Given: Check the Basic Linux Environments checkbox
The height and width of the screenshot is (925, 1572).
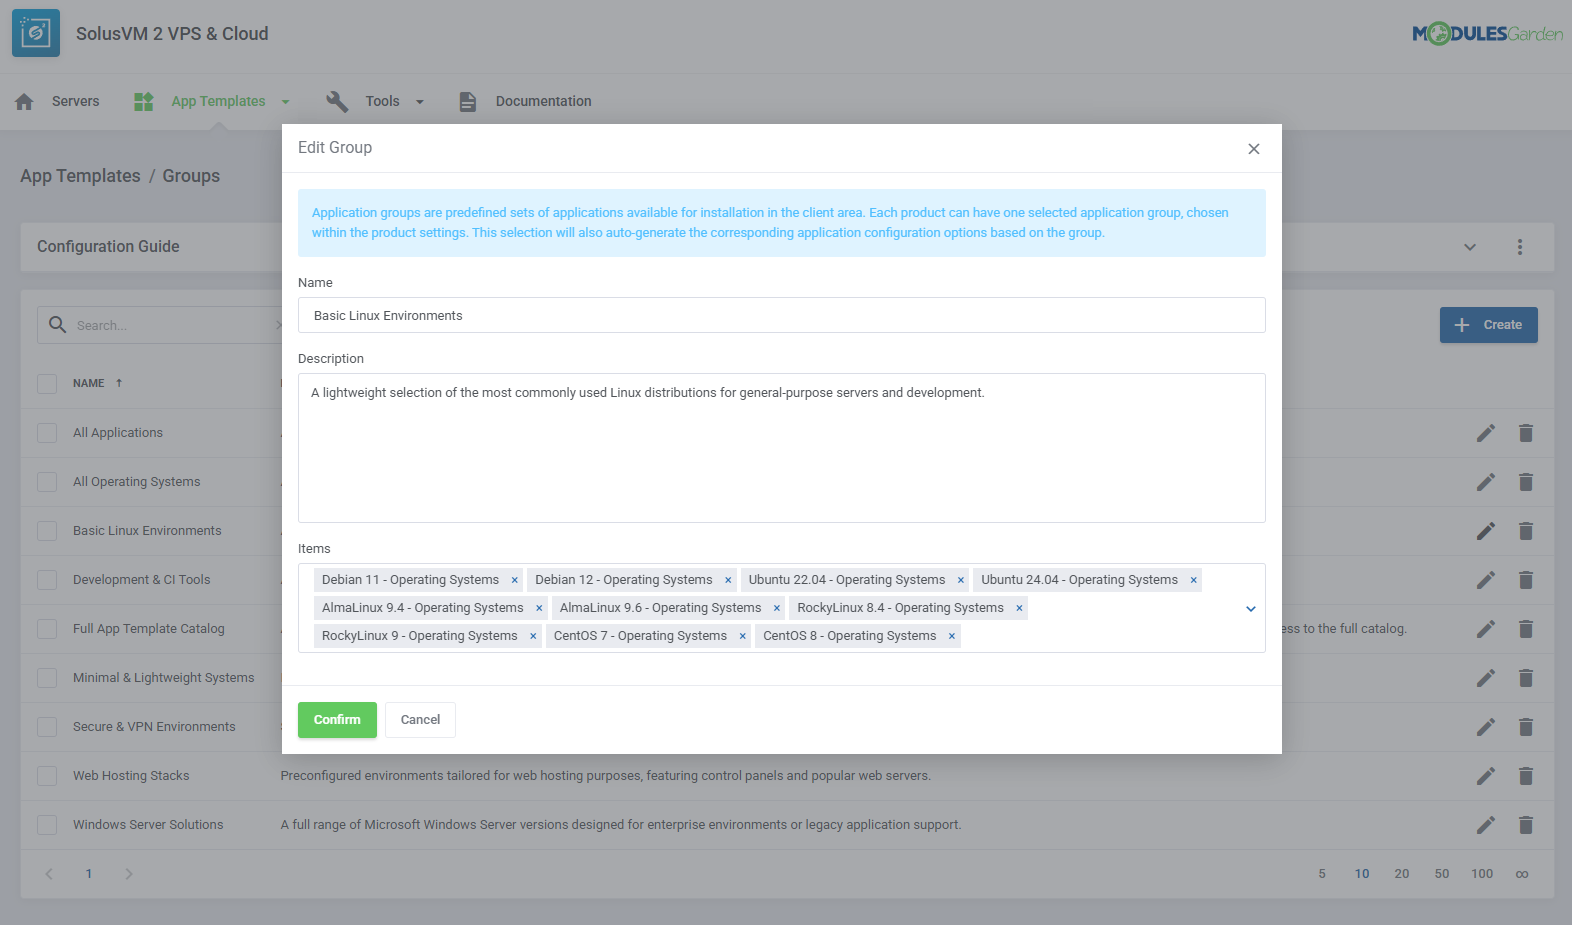Looking at the screenshot, I should pos(47,531).
